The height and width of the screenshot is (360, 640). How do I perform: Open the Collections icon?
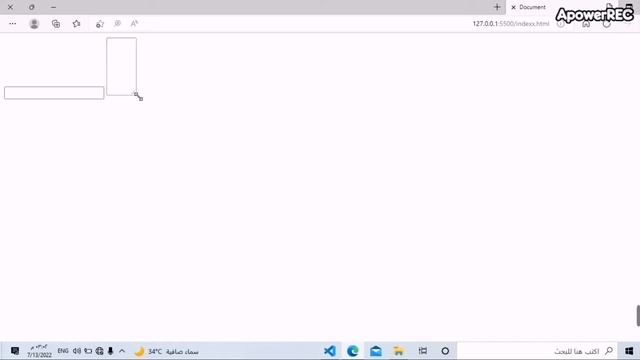(56, 24)
